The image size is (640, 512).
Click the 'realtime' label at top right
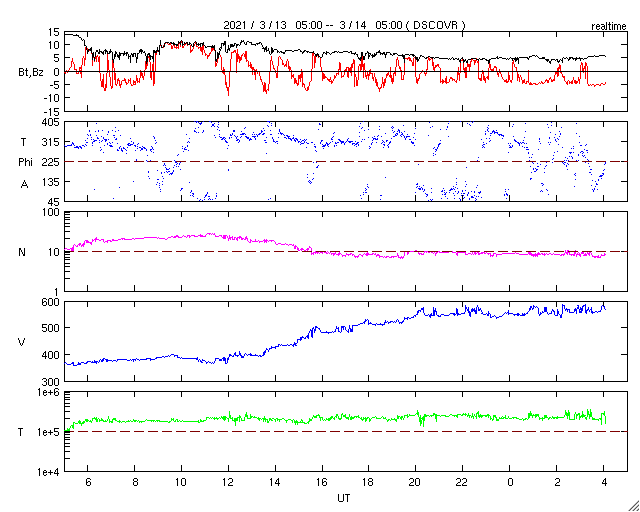click(609, 27)
